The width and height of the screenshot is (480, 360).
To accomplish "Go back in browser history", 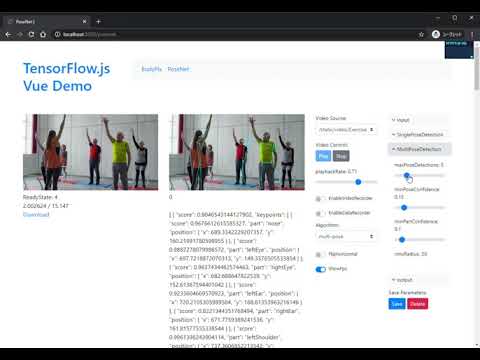I will coord(8,34).
